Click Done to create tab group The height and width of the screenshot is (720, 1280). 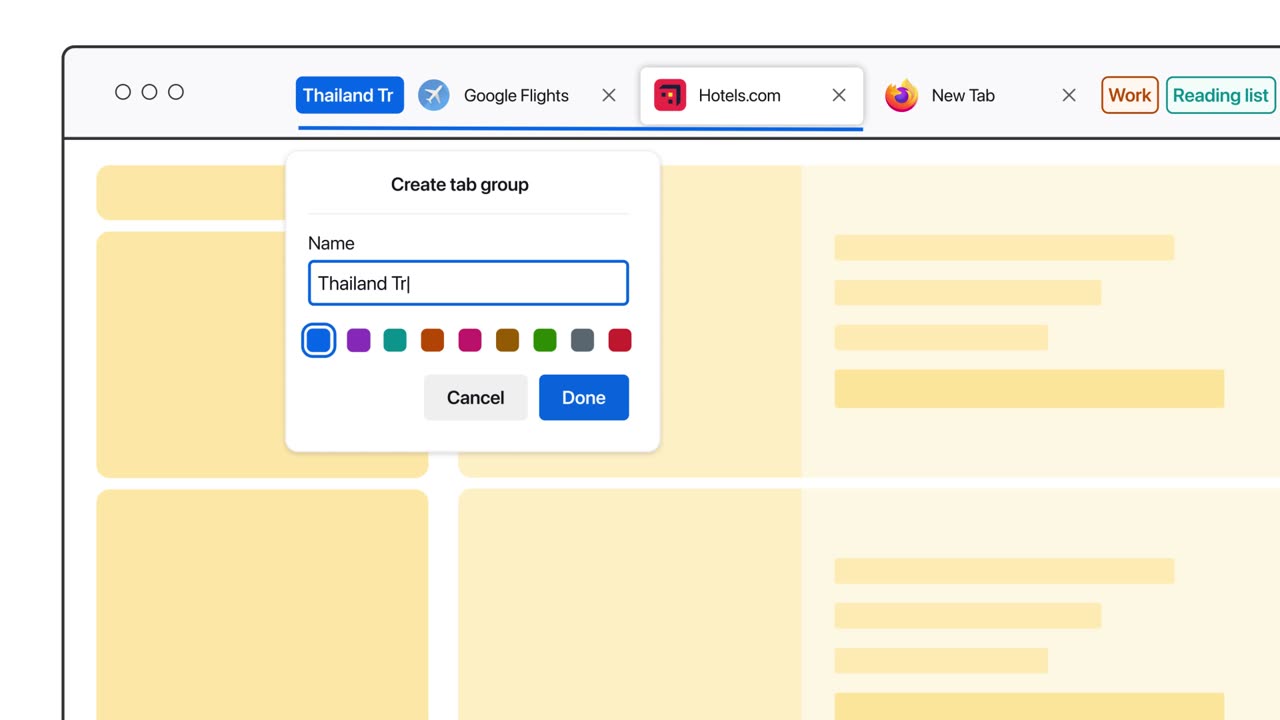(x=584, y=397)
